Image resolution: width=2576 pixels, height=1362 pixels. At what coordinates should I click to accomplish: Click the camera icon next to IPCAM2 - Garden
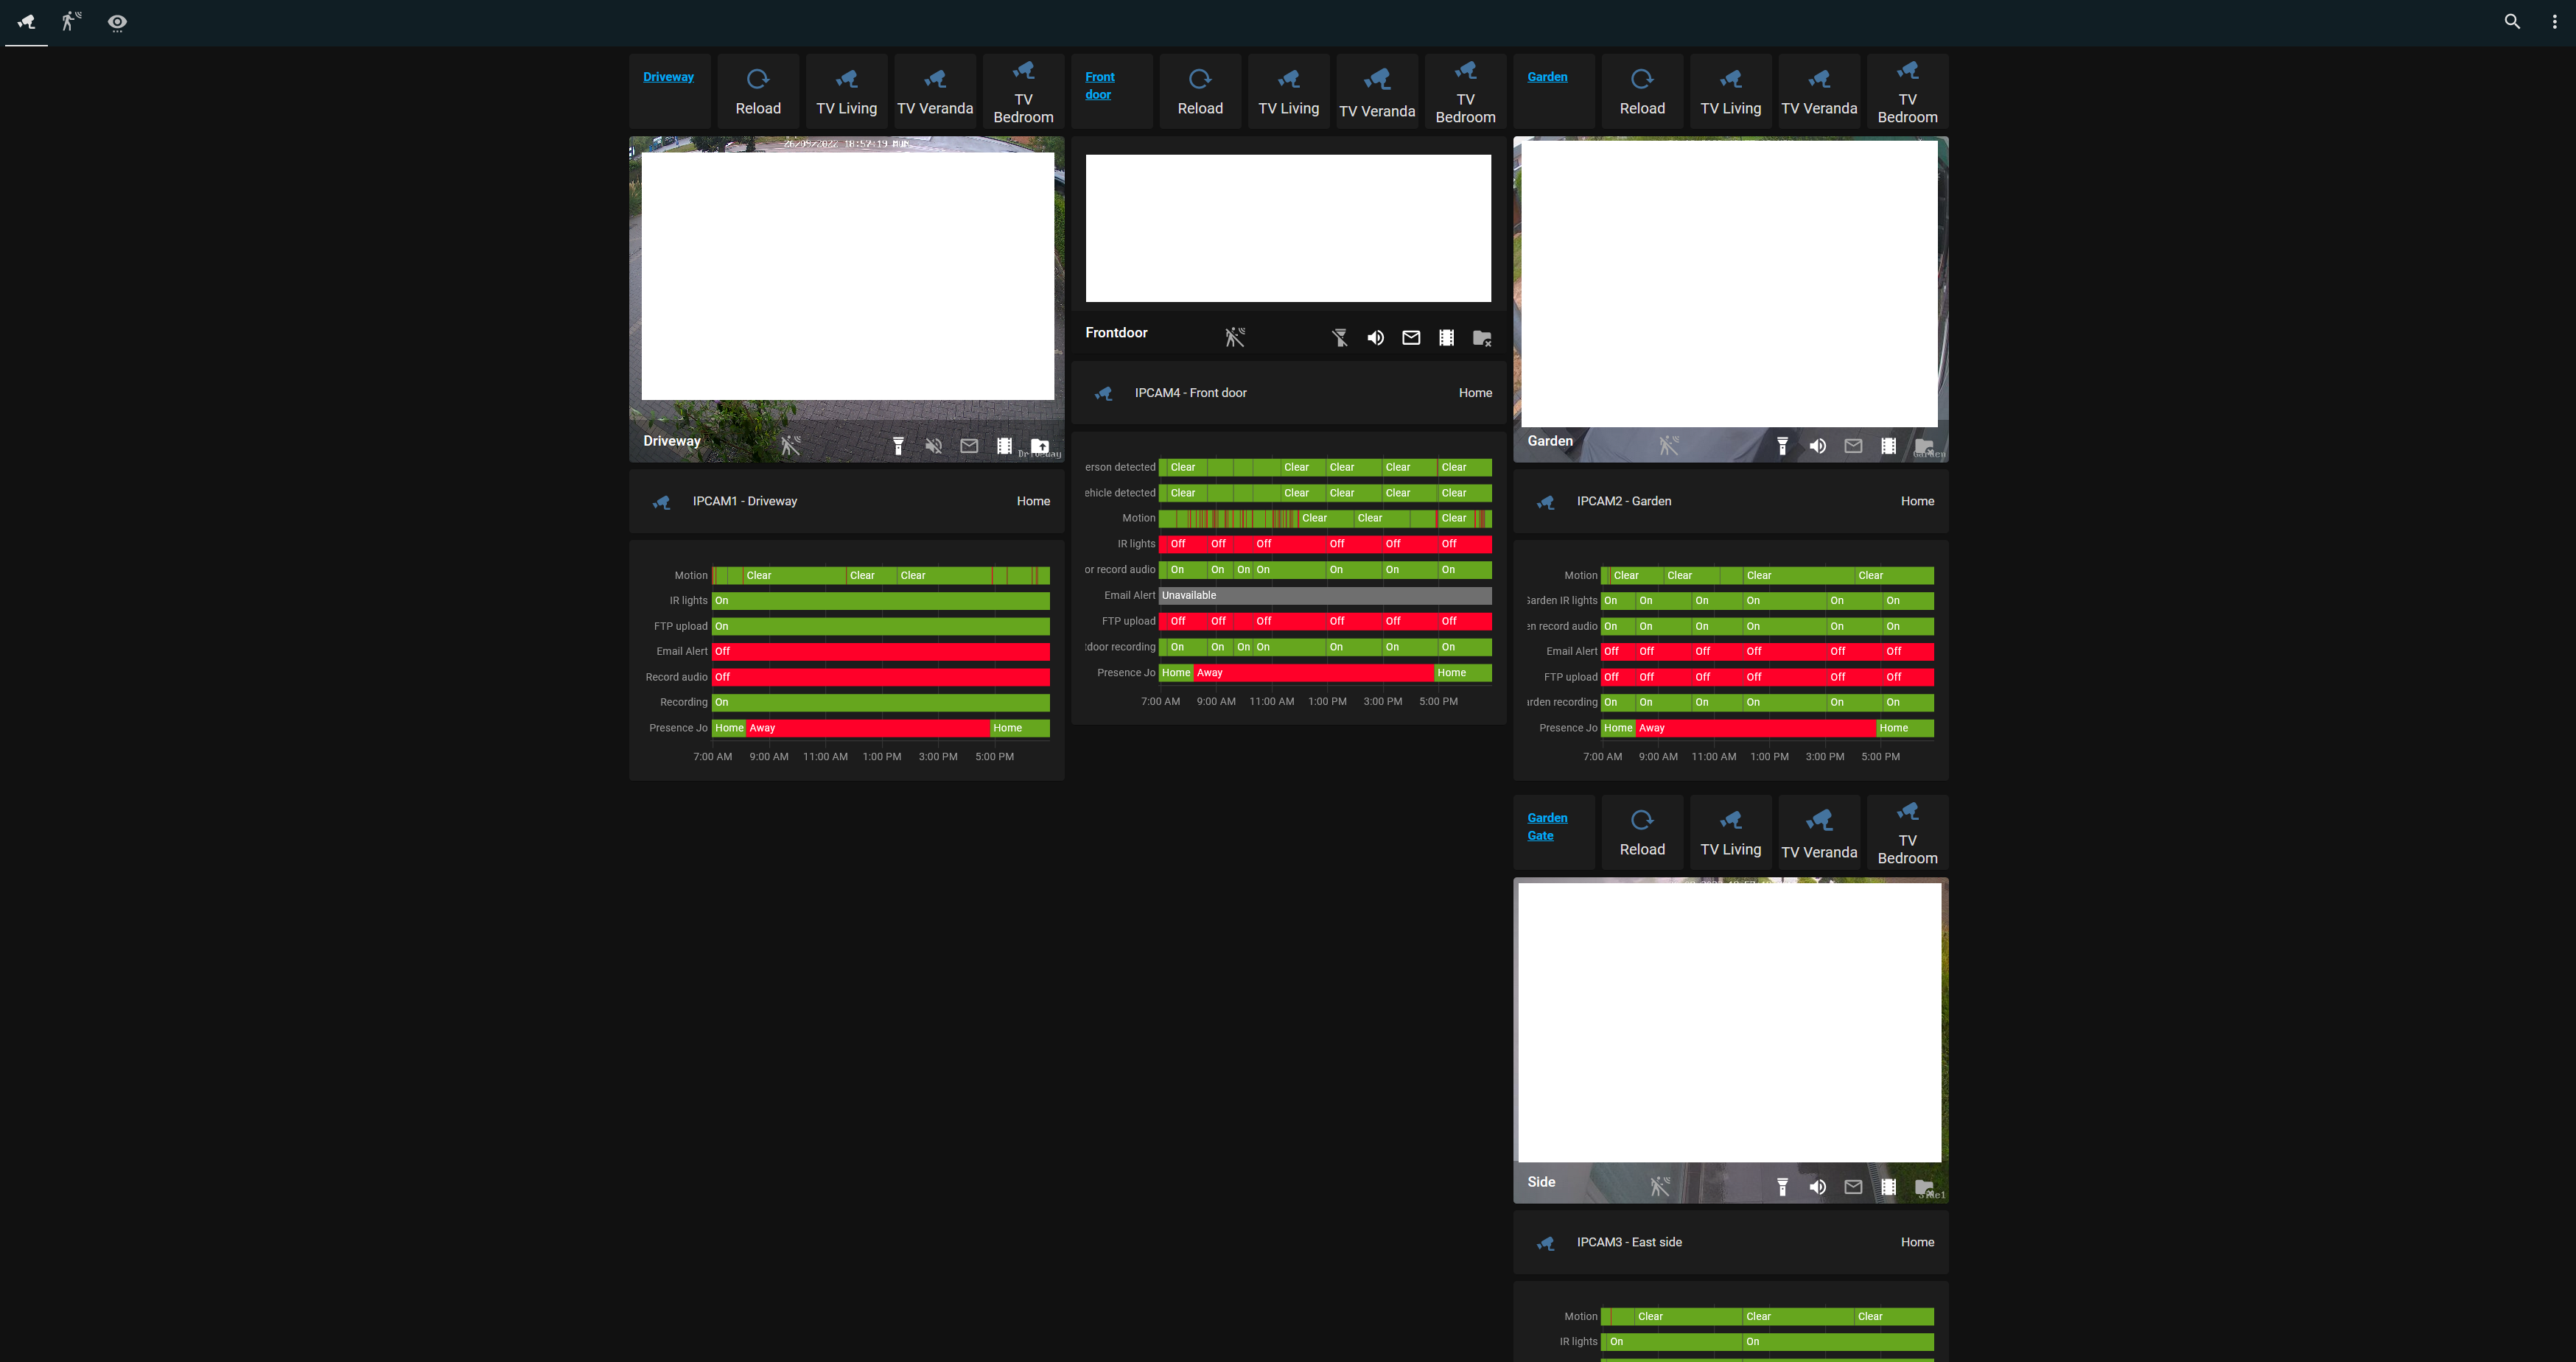(x=1545, y=501)
